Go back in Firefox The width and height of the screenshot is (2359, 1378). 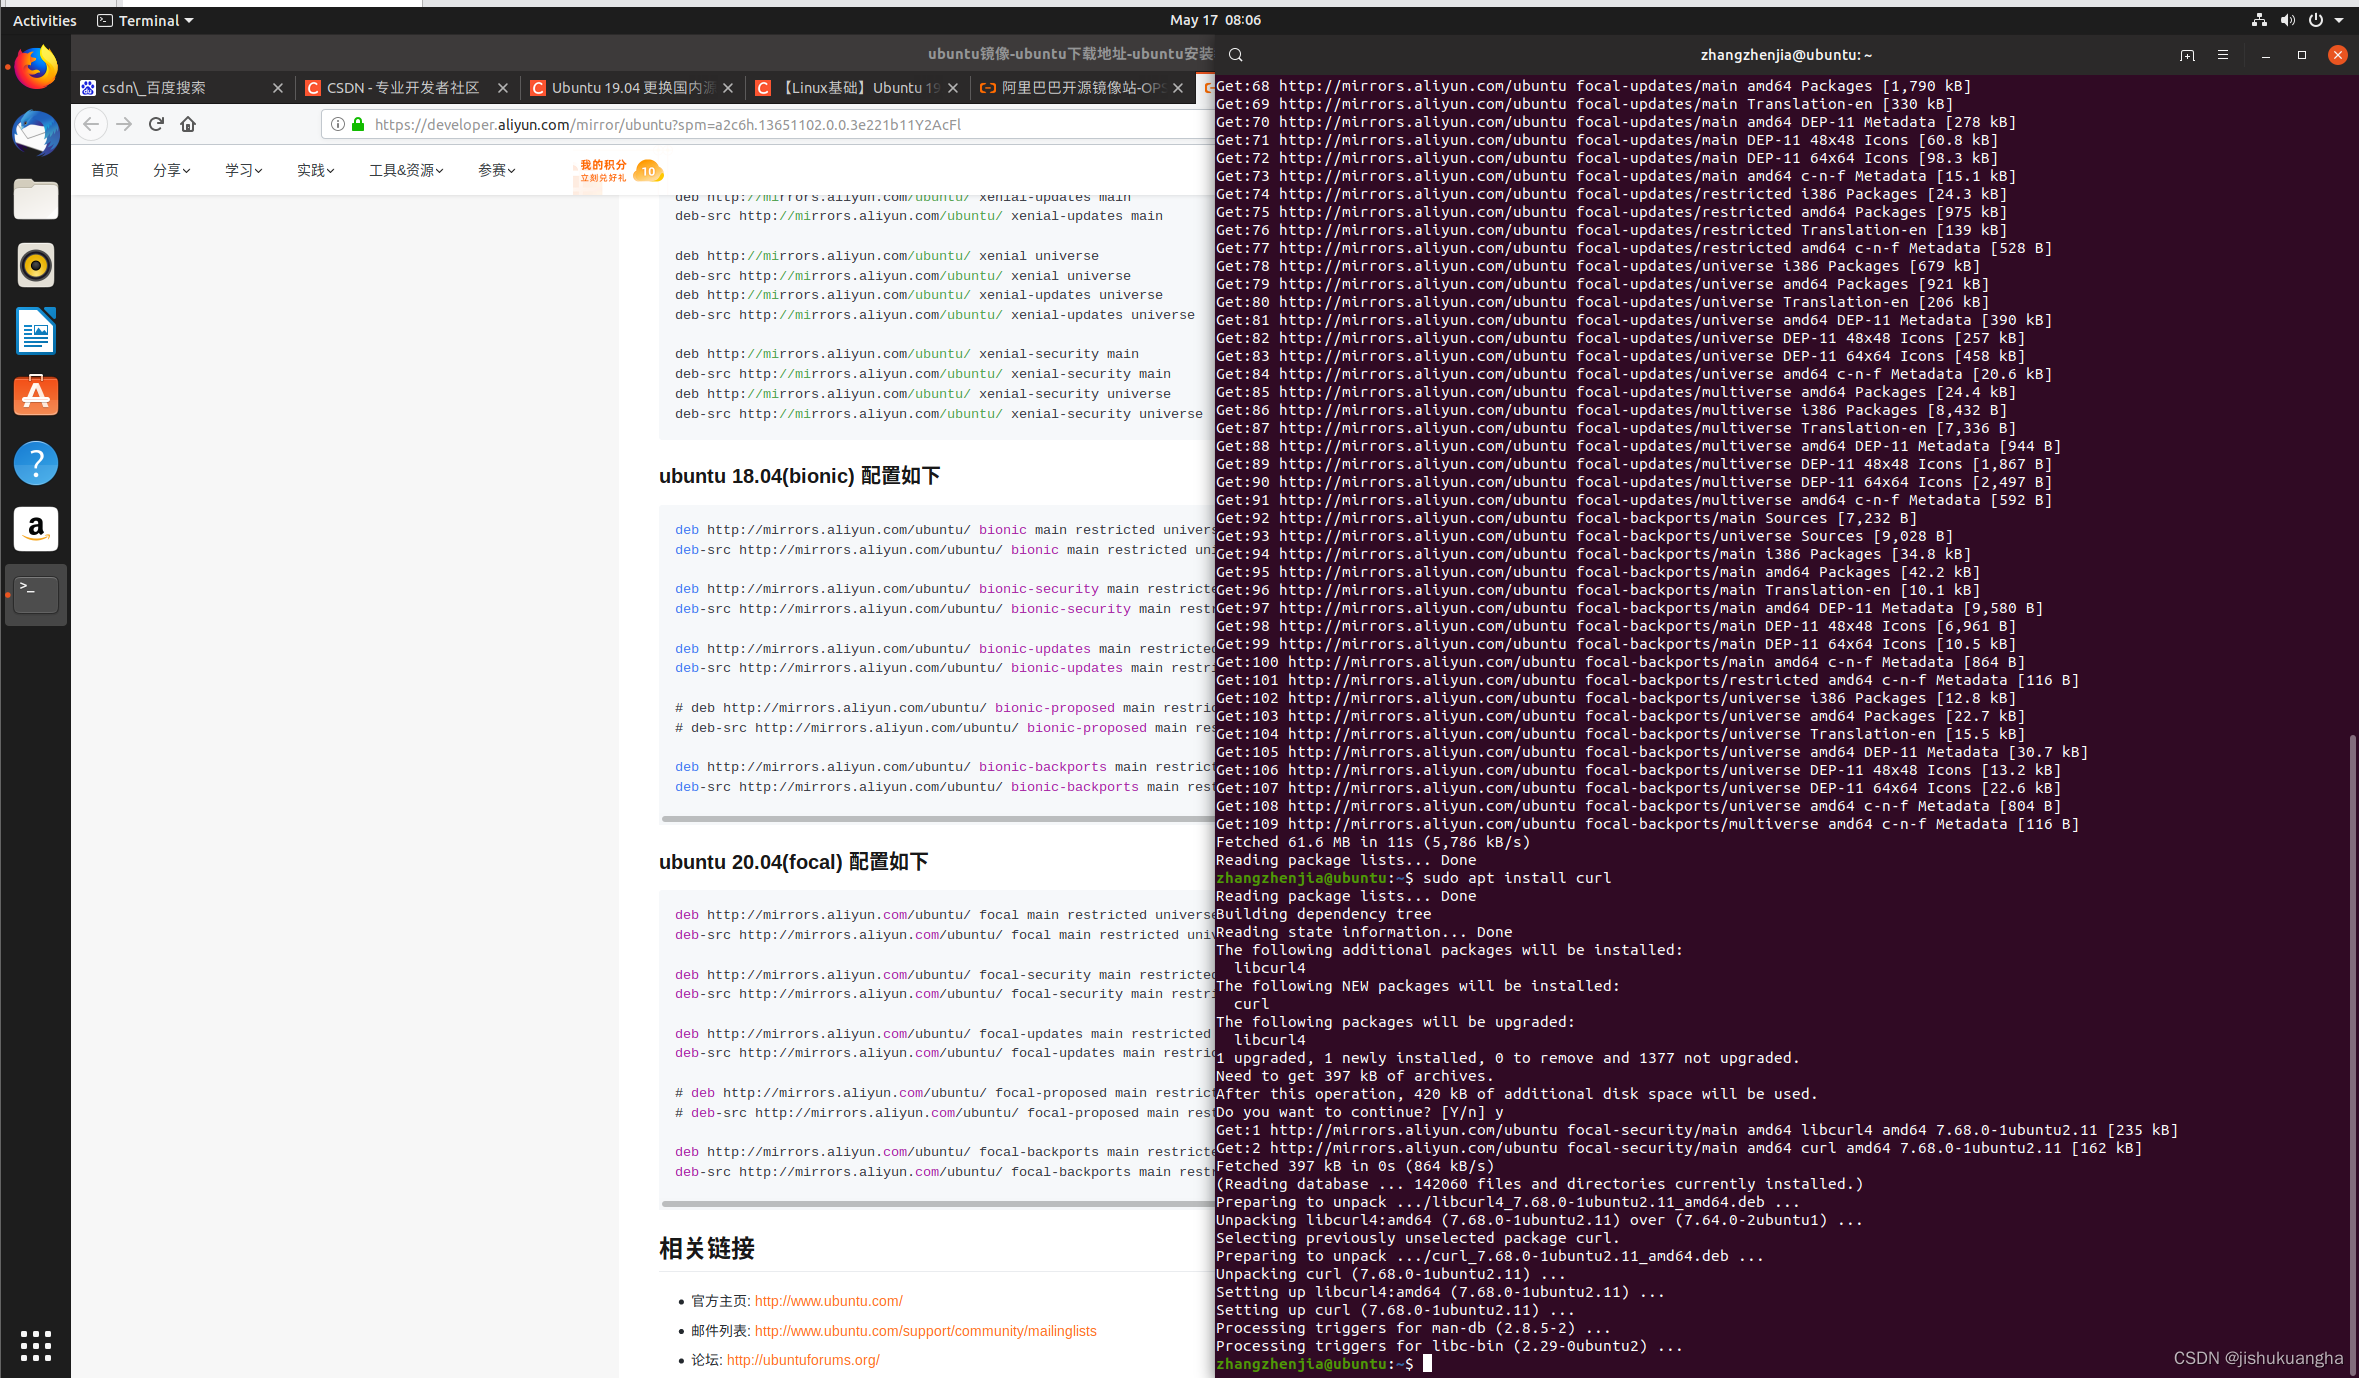click(x=91, y=124)
